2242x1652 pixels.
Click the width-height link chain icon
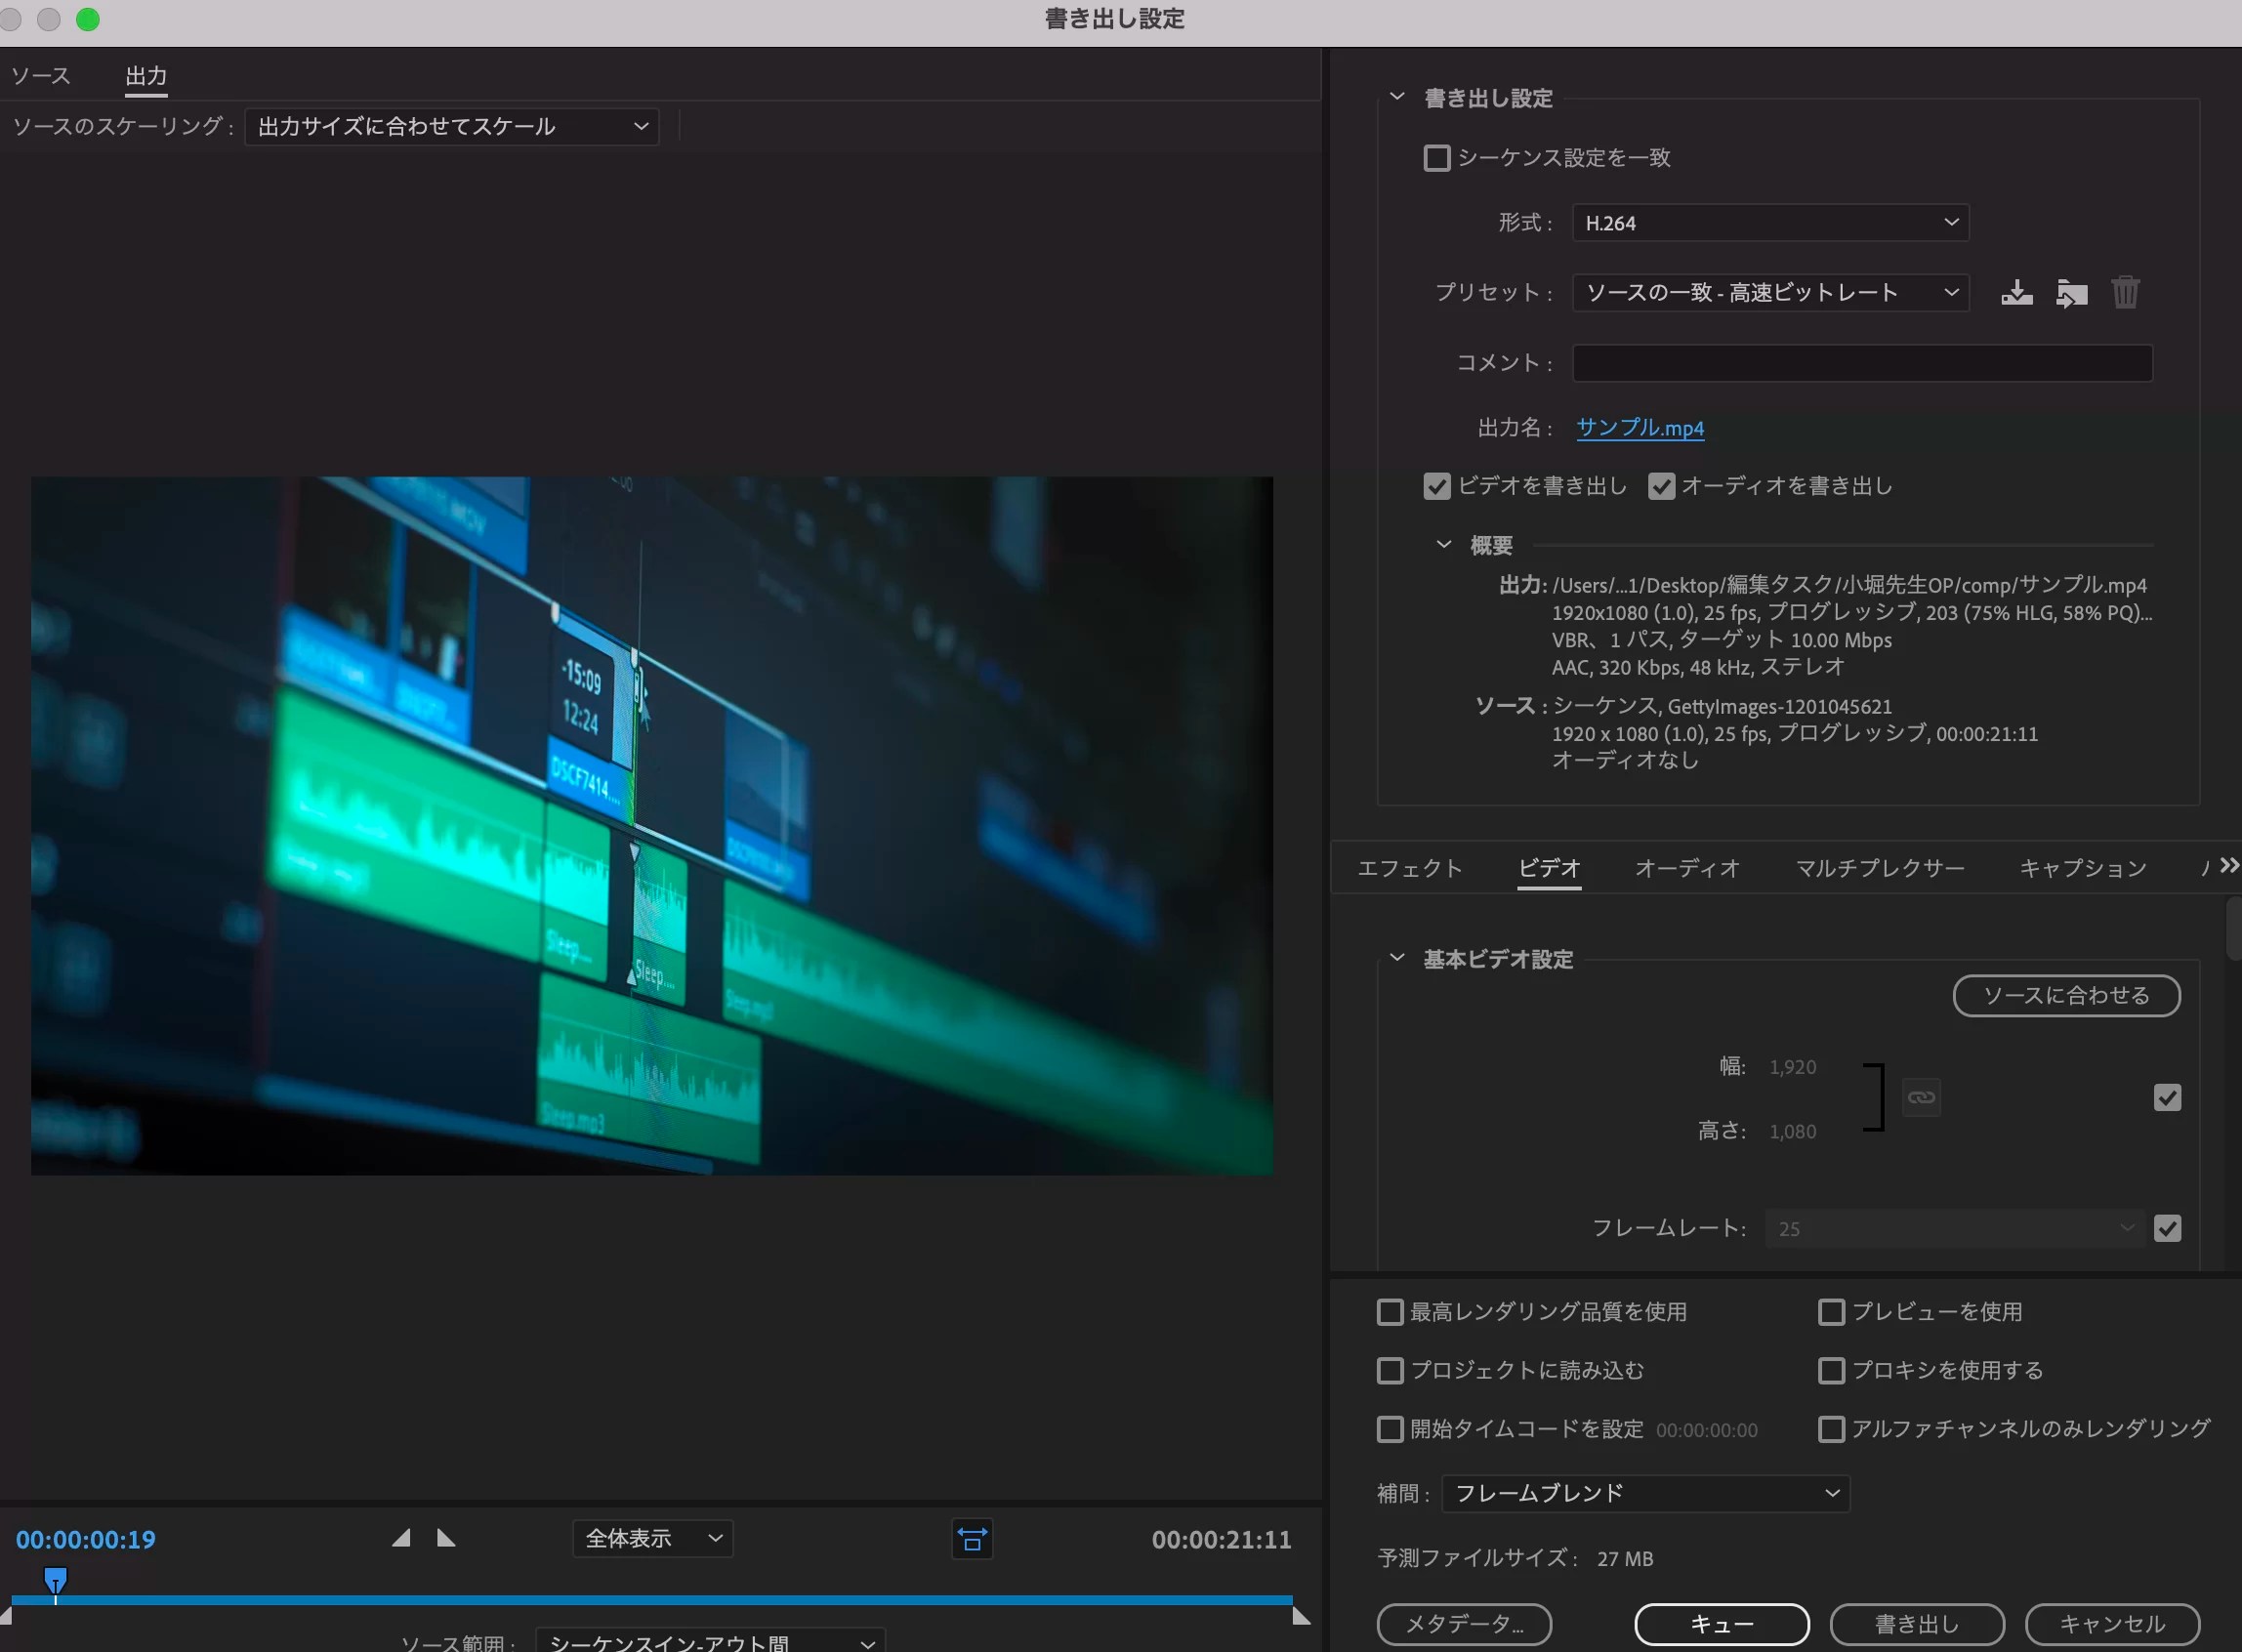pyautogui.click(x=1920, y=1097)
